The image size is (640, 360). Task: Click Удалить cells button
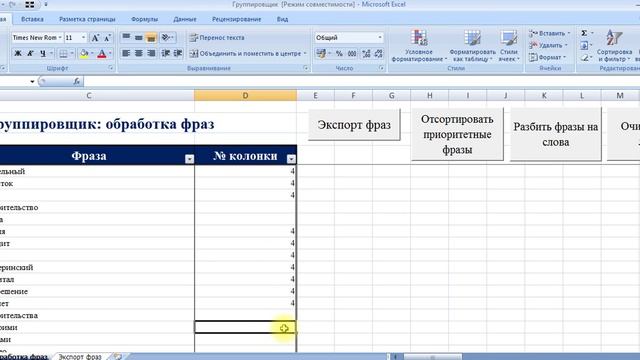click(x=548, y=45)
